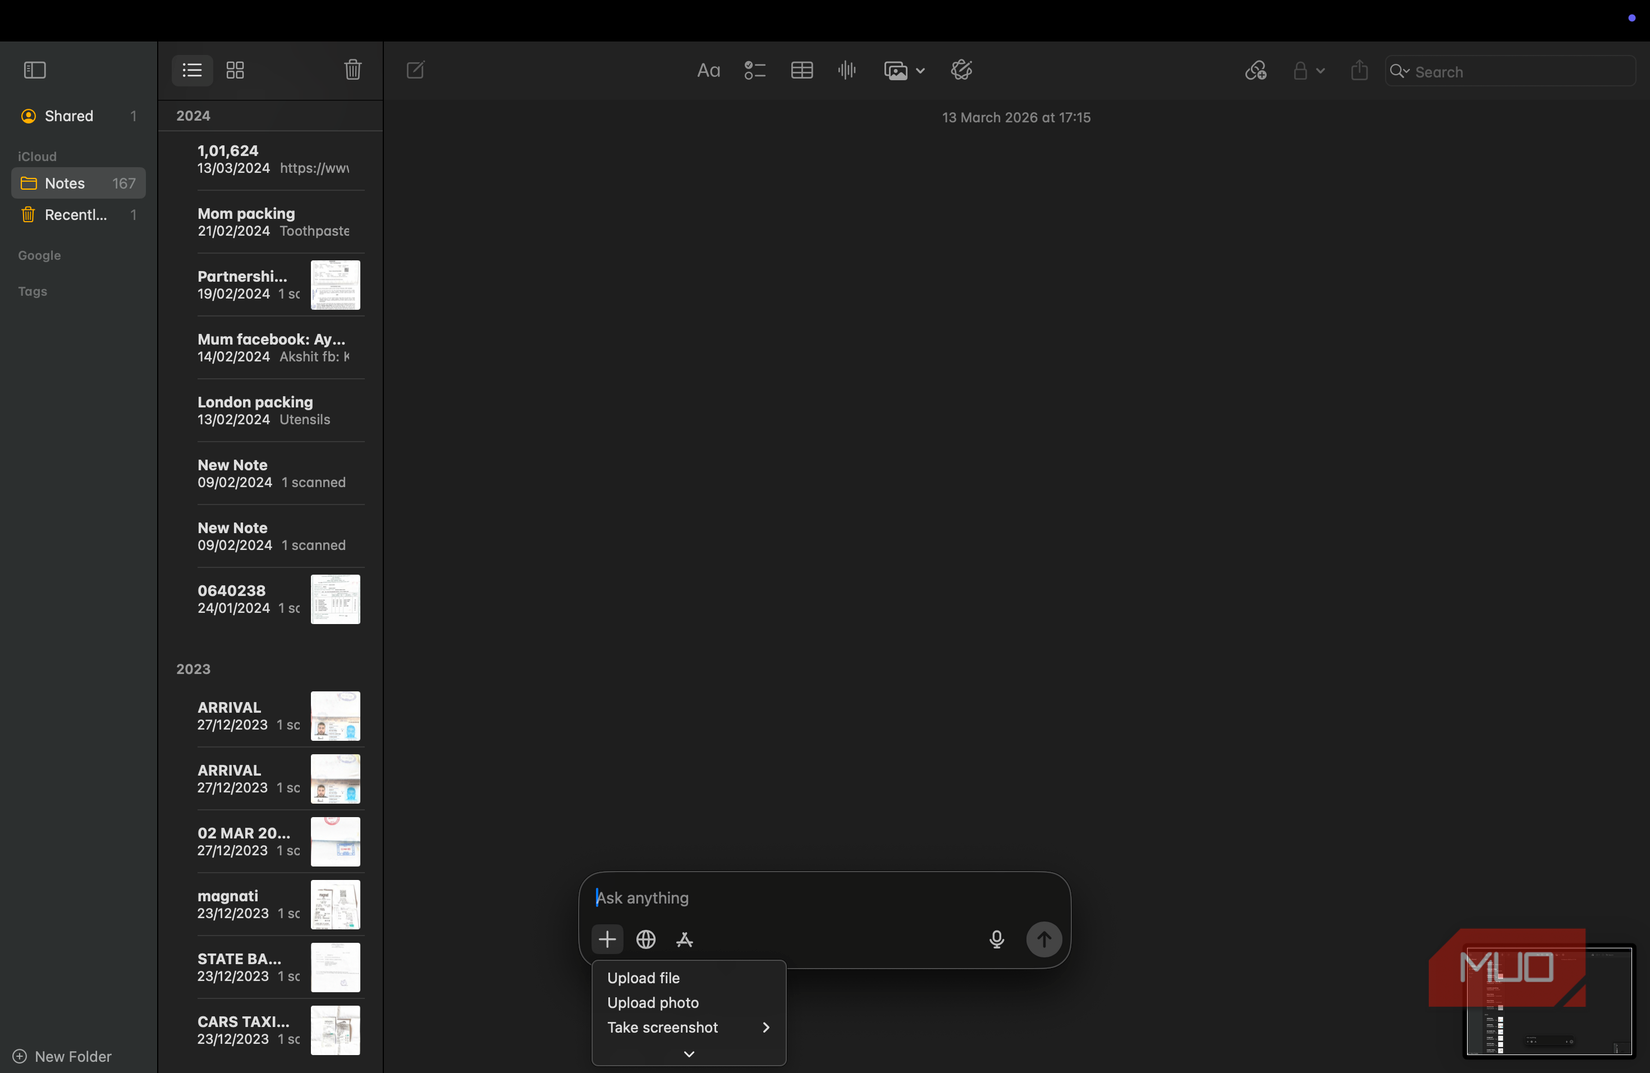This screenshot has width=1650, height=1073.
Task: Open the lock options chevron
Action: pyautogui.click(x=1321, y=71)
